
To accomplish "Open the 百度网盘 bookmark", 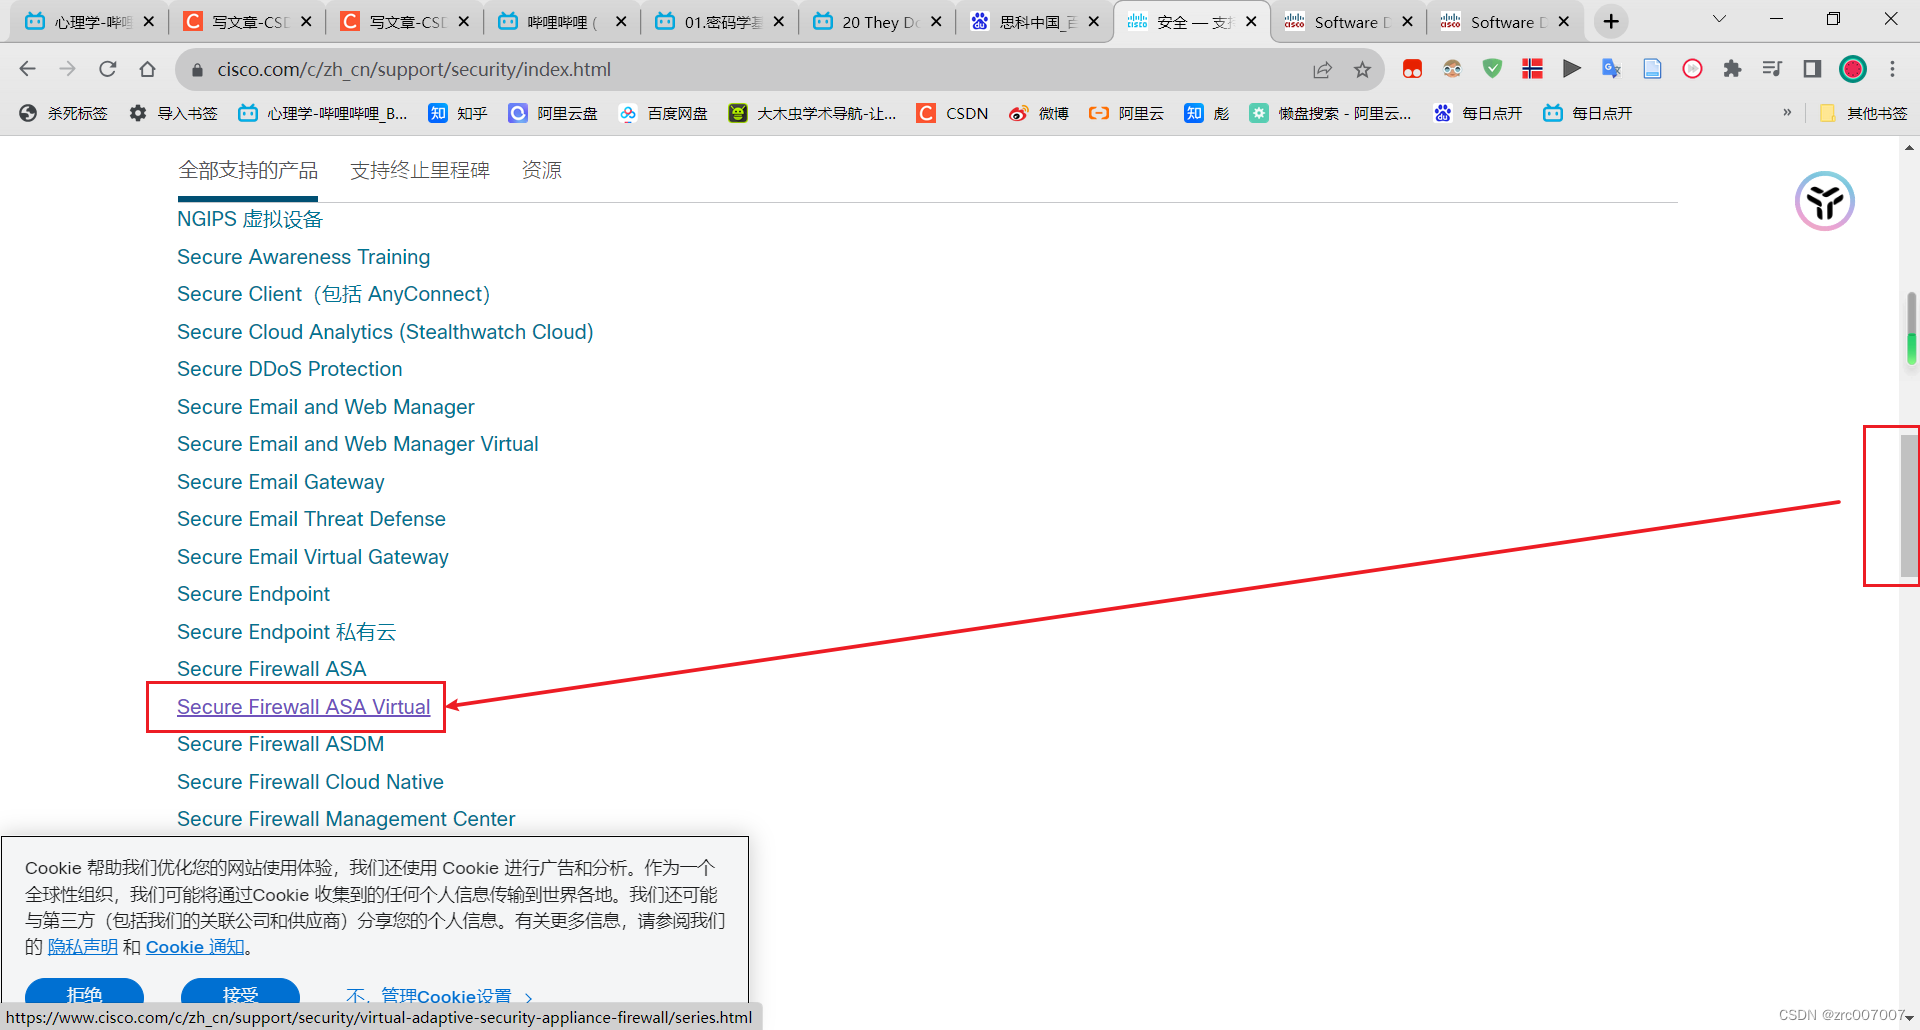I will (x=663, y=113).
